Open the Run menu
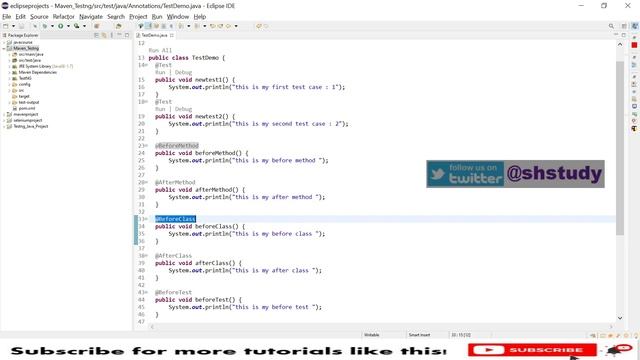640x360 pixels. pyautogui.click(x=157, y=17)
